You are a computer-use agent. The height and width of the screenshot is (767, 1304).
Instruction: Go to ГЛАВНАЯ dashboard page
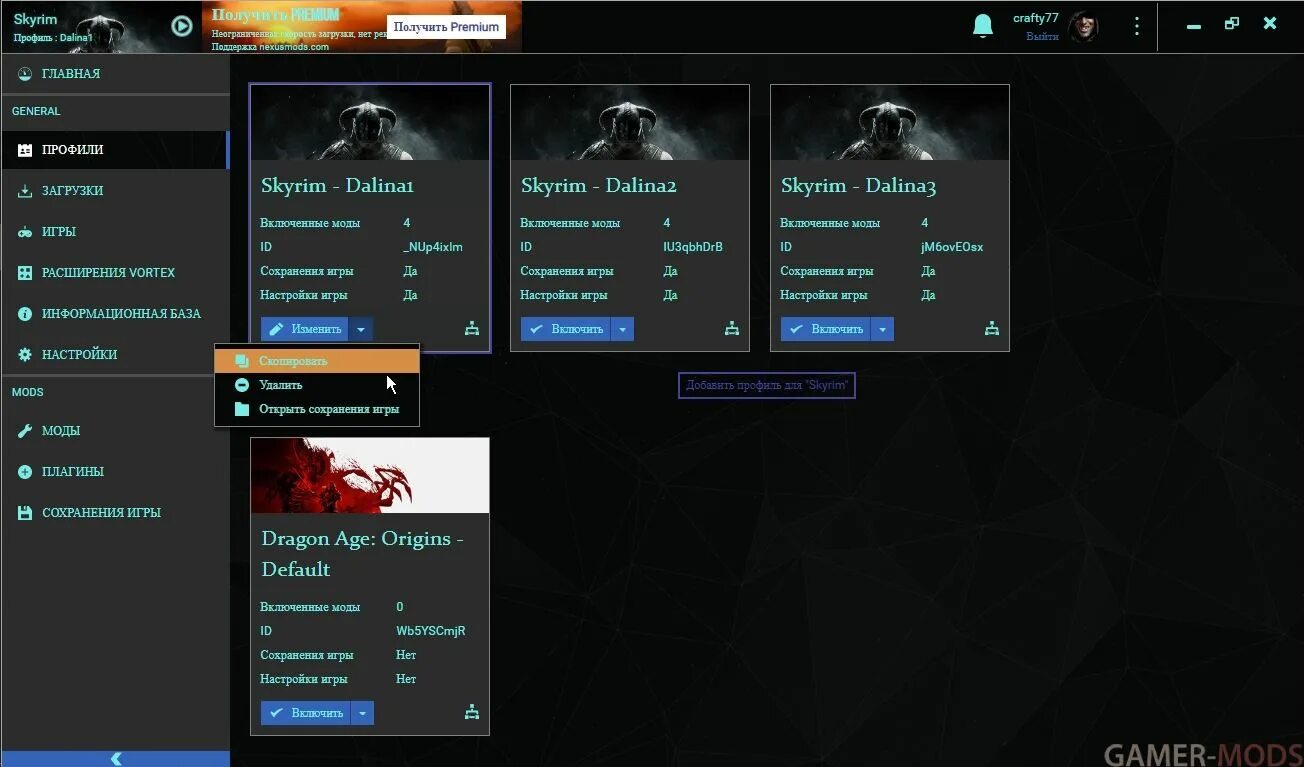click(115, 74)
